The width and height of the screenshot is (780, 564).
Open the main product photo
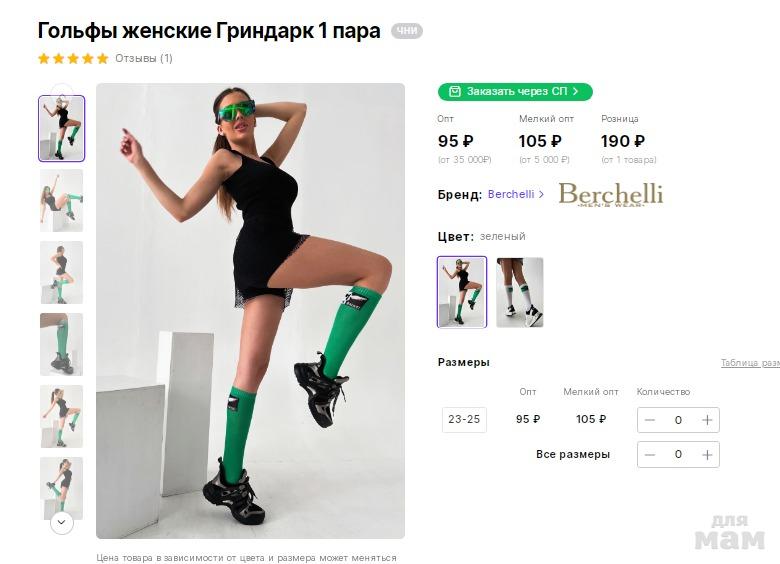point(250,311)
